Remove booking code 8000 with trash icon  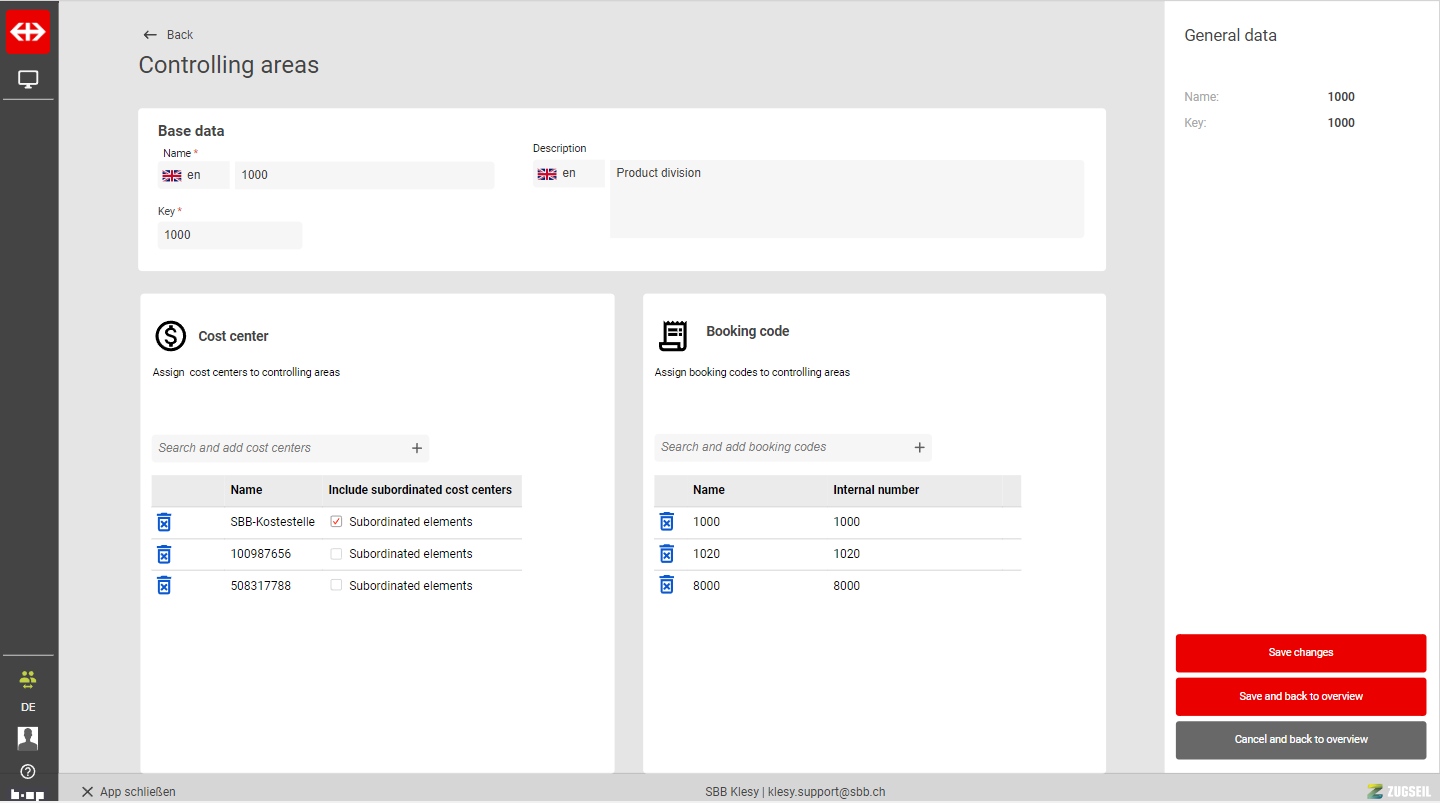pyautogui.click(x=667, y=586)
